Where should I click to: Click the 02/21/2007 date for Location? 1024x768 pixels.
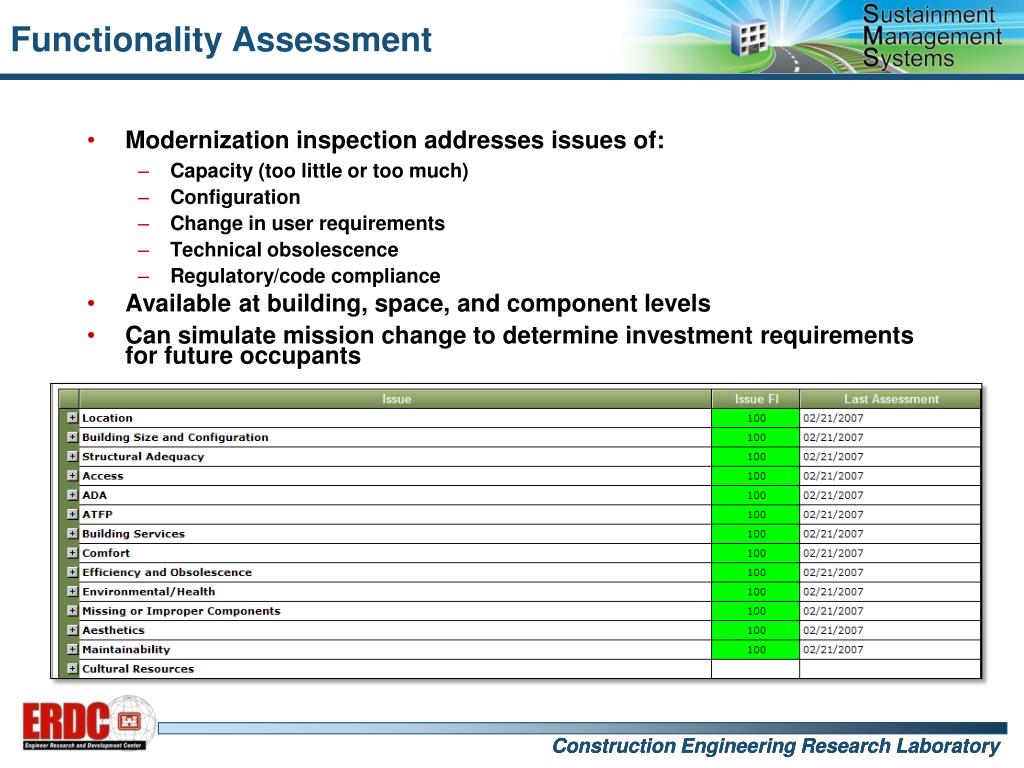833,418
